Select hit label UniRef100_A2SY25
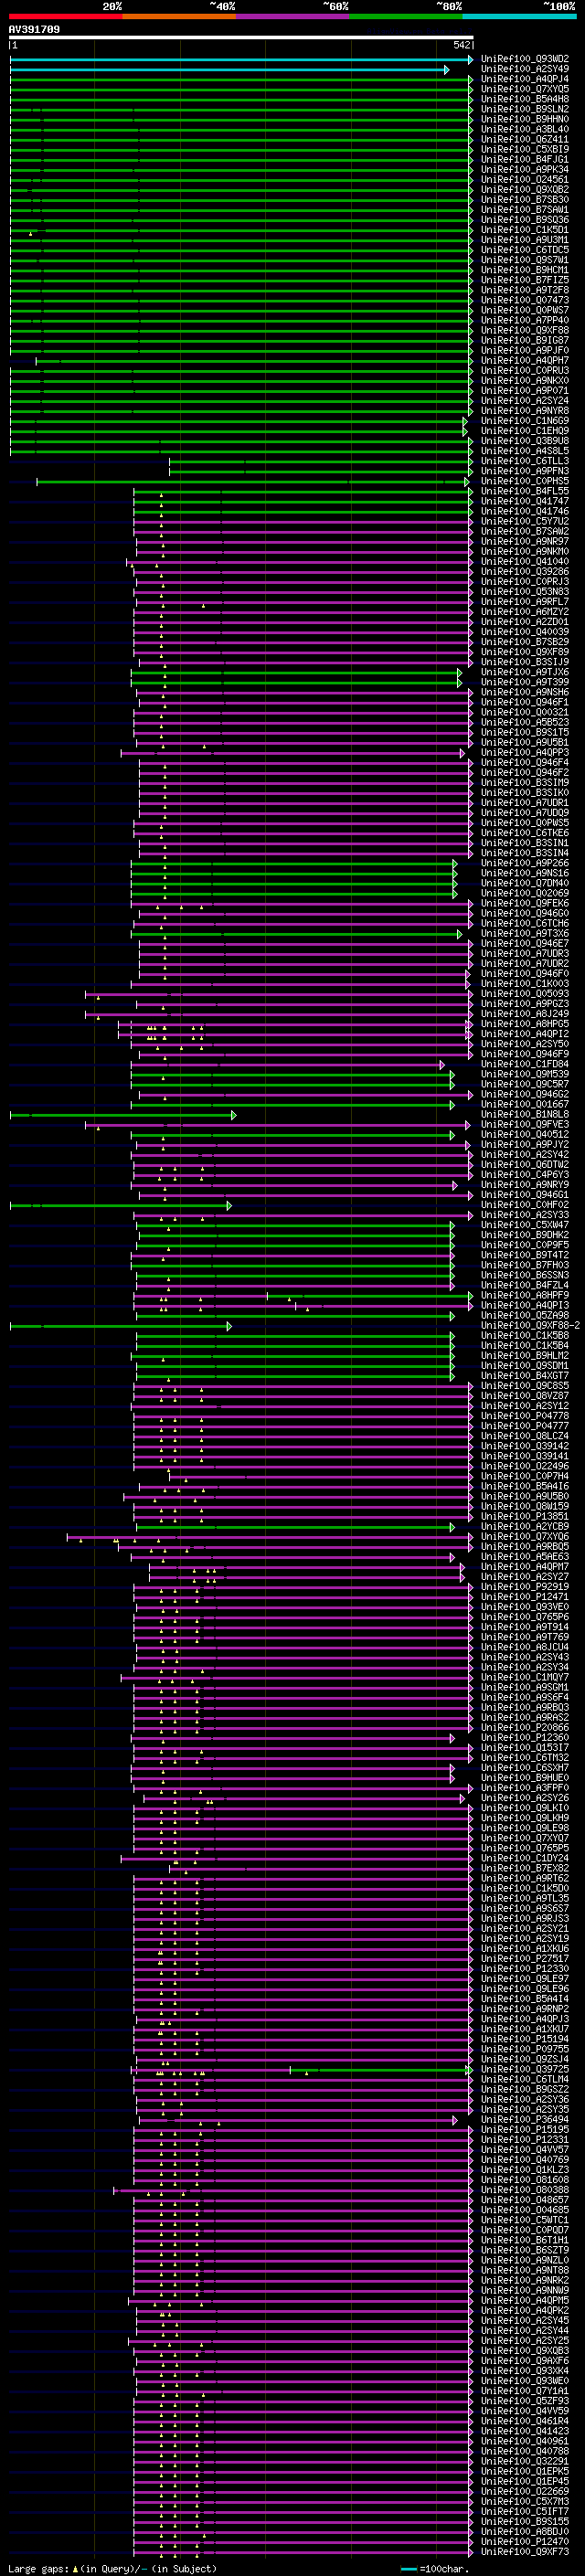The width and height of the screenshot is (585, 2576). pos(525,2343)
